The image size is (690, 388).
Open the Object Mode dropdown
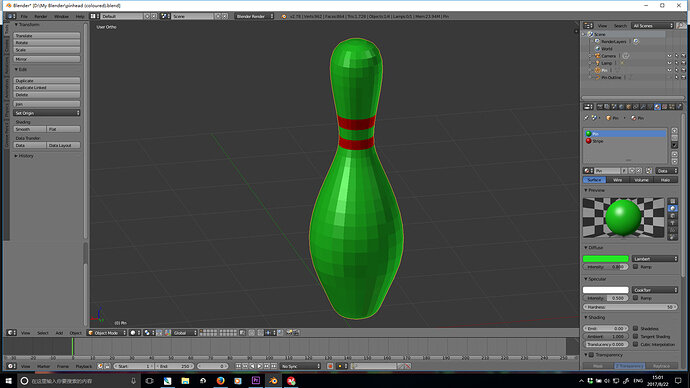coord(107,333)
